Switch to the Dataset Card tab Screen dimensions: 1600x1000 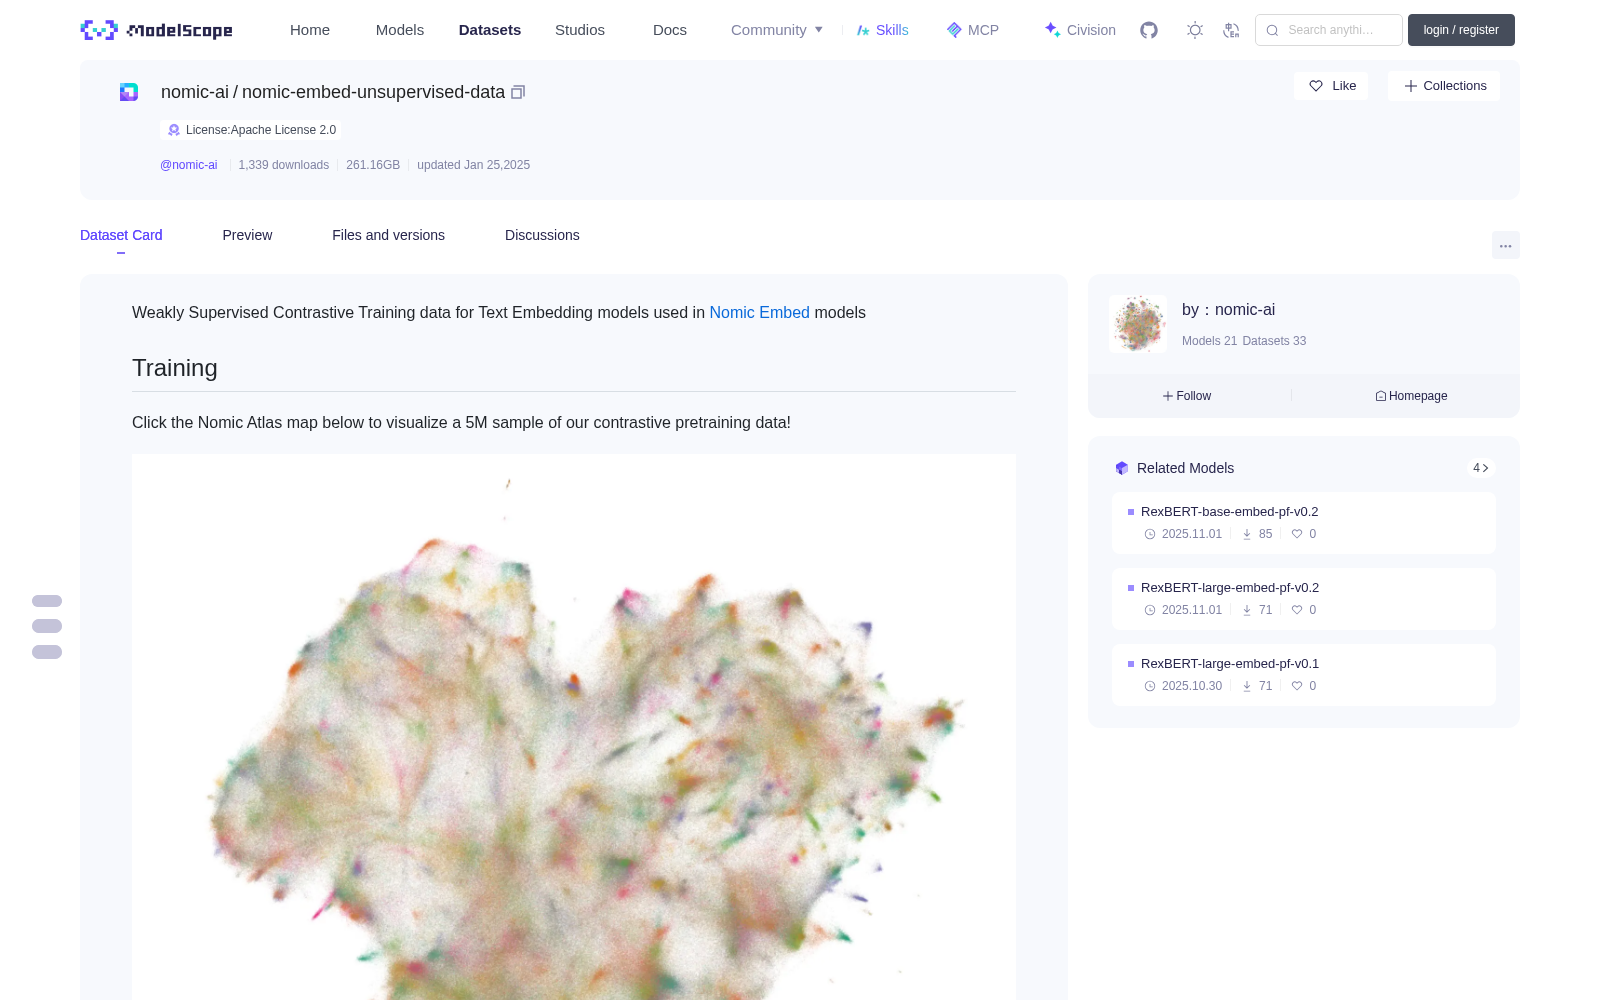tap(121, 235)
